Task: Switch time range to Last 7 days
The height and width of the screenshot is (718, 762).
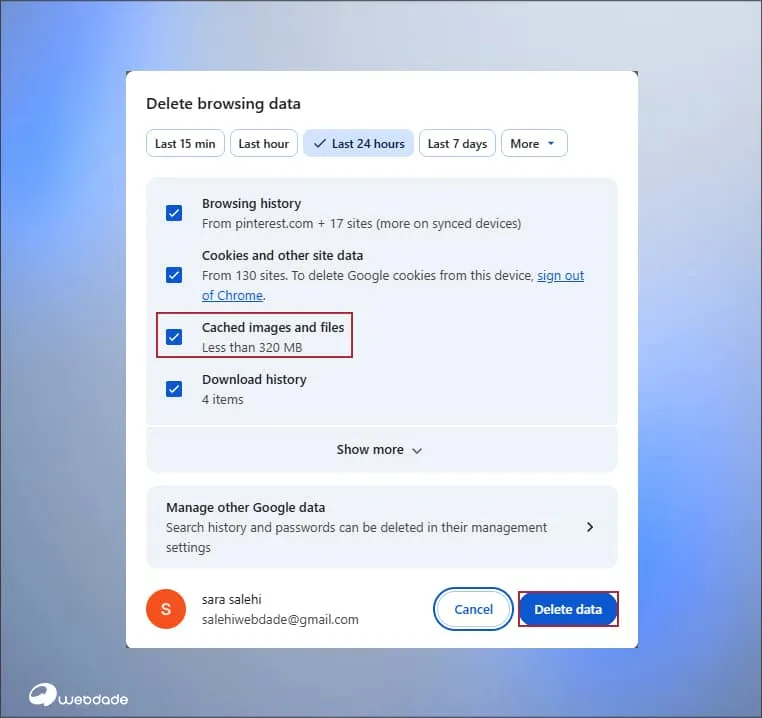Action: 457,144
